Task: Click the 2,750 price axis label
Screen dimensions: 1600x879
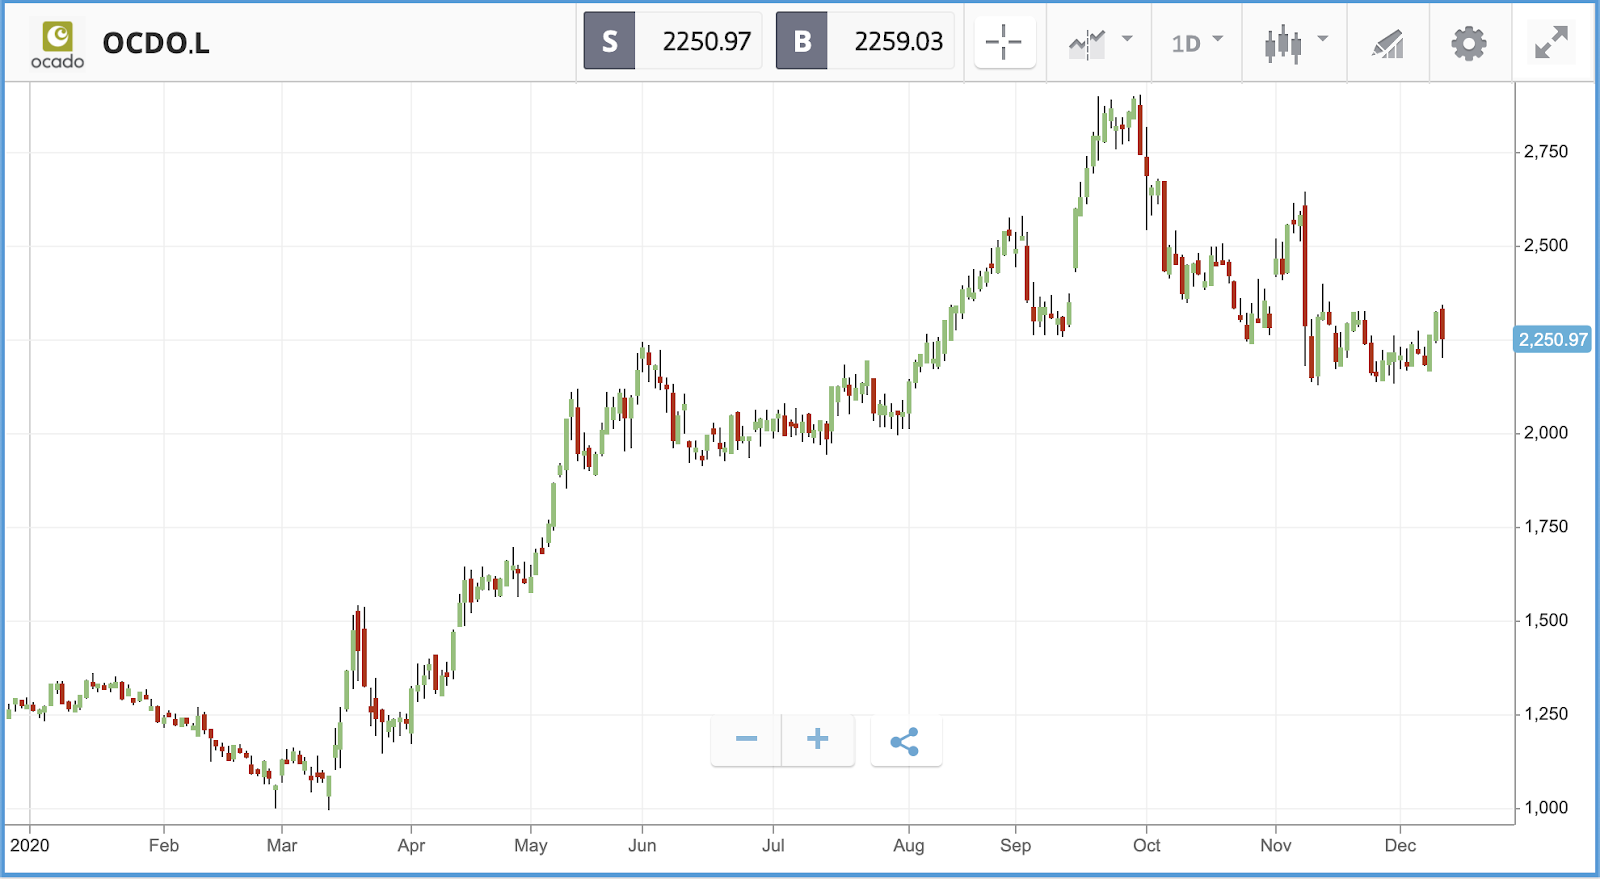Action: pos(1545,152)
